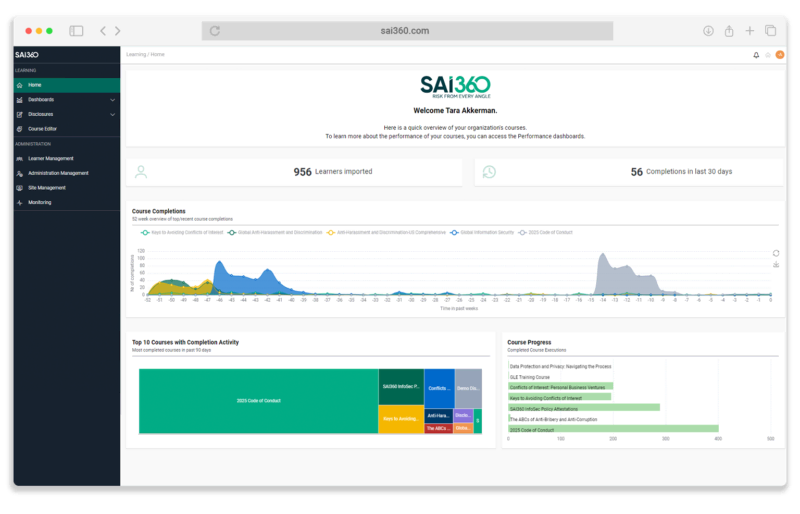Viewport: 800px width, 514px height.
Task: Open the notifications bell icon
Action: click(x=756, y=55)
